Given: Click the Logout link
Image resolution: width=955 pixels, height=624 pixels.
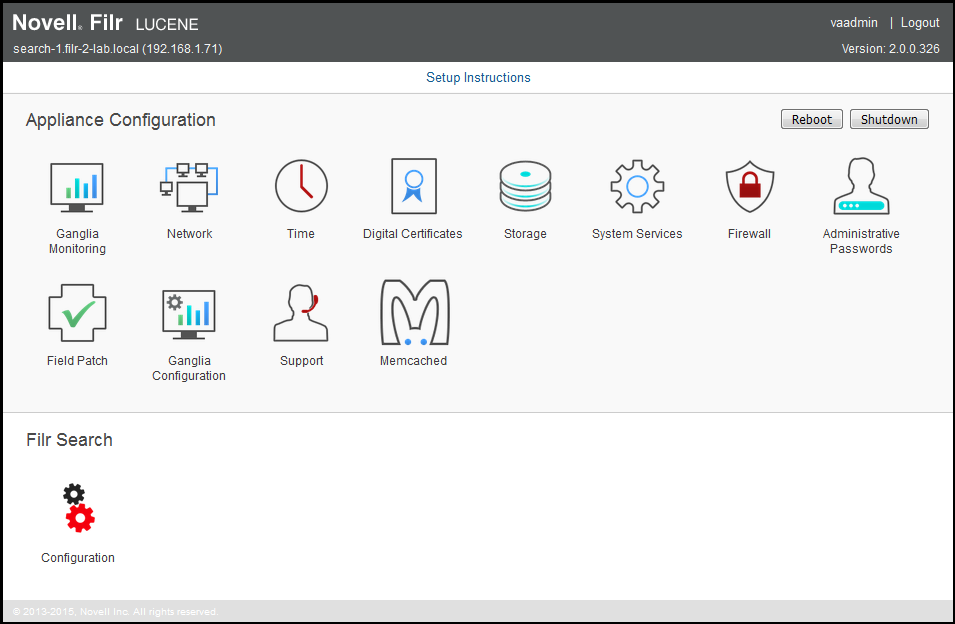Looking at the screenshot, I should (x=920, y=23).
